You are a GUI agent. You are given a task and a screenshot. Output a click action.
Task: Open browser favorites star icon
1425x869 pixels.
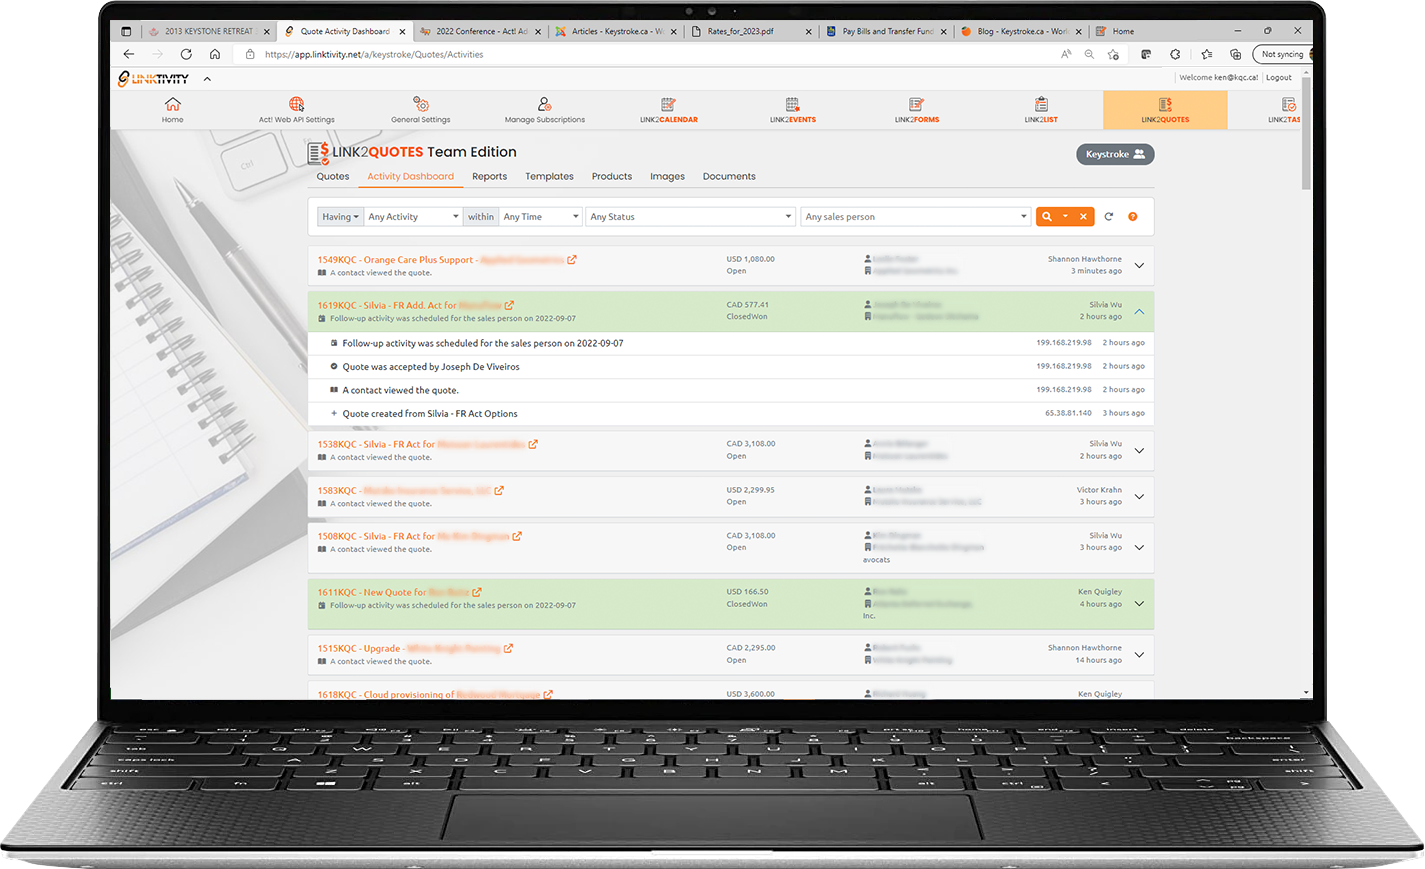[x=1207, y=54]
